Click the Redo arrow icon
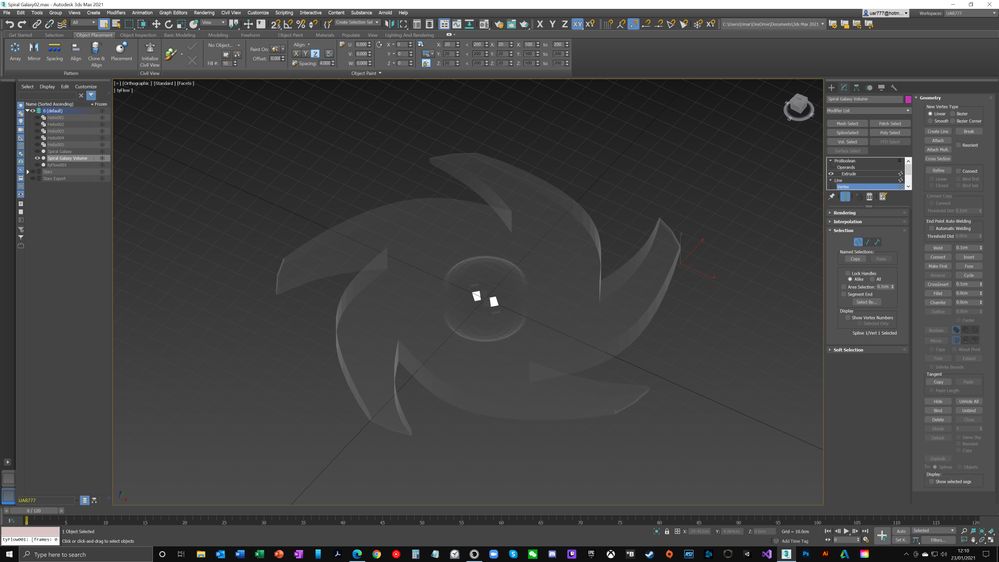 22,24
